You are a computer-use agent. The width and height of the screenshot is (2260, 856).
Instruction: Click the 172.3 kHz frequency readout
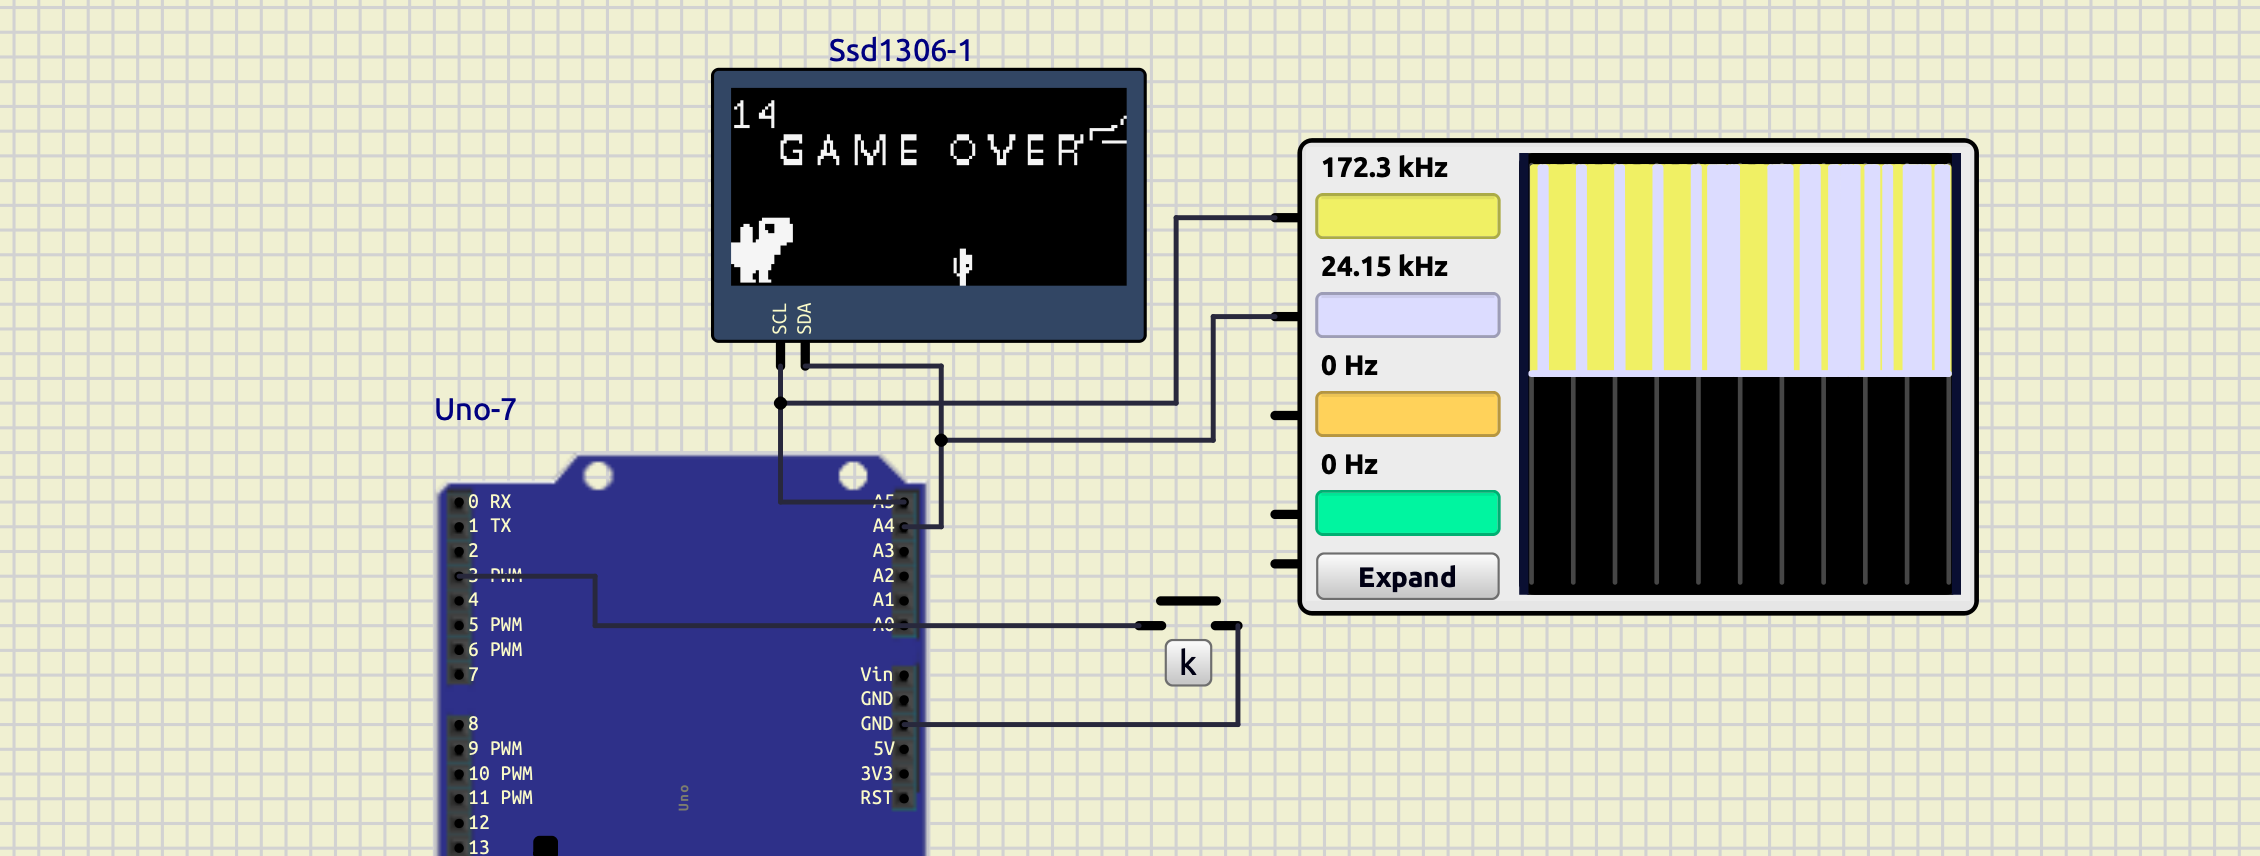pyautogui.click(x=1384, y=168)
